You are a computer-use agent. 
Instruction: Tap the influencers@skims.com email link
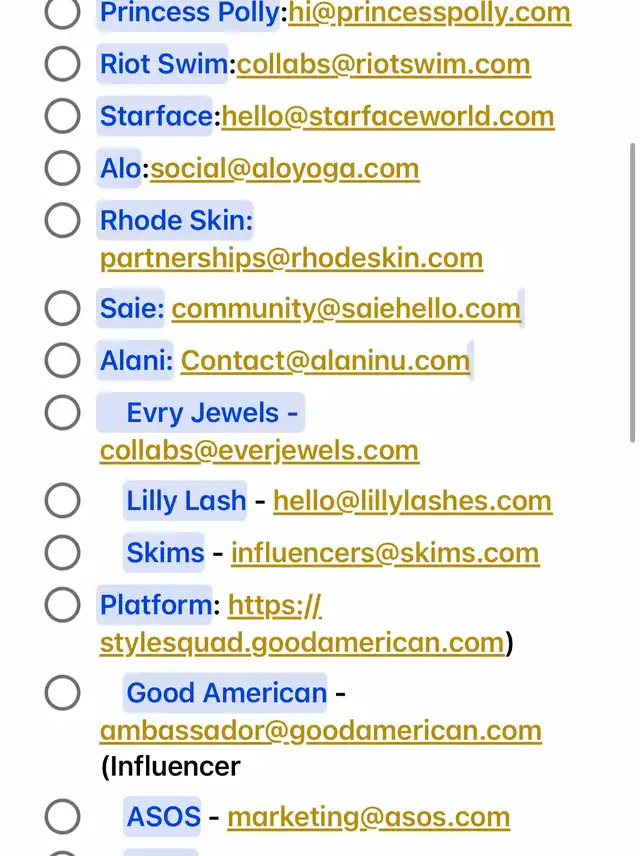click(385, 552)
